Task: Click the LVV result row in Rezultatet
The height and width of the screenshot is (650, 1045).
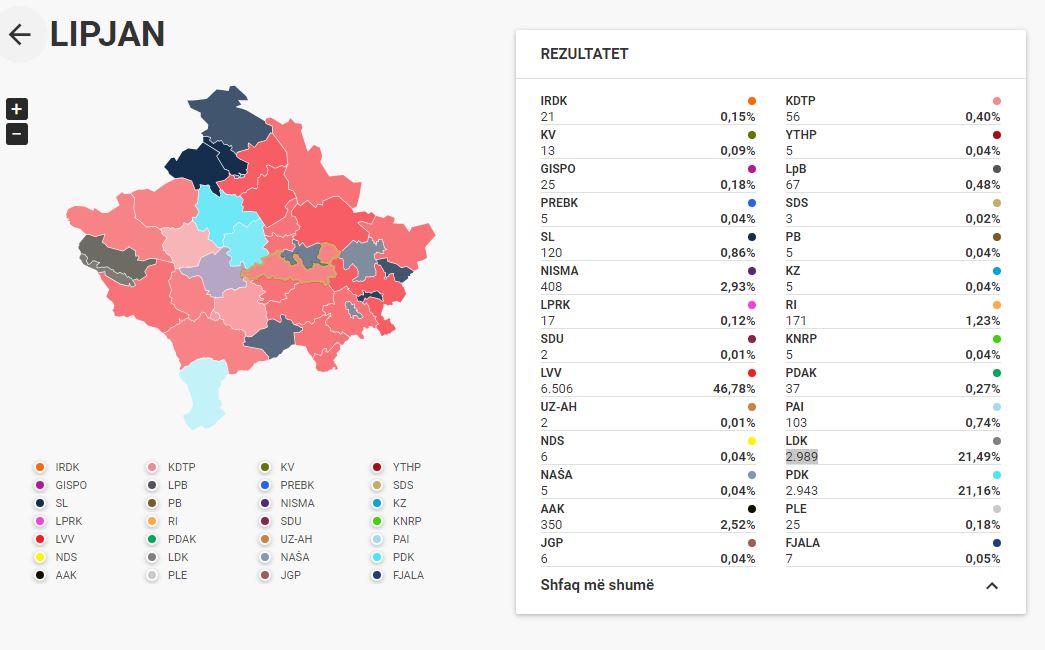Action: point(648,381)
